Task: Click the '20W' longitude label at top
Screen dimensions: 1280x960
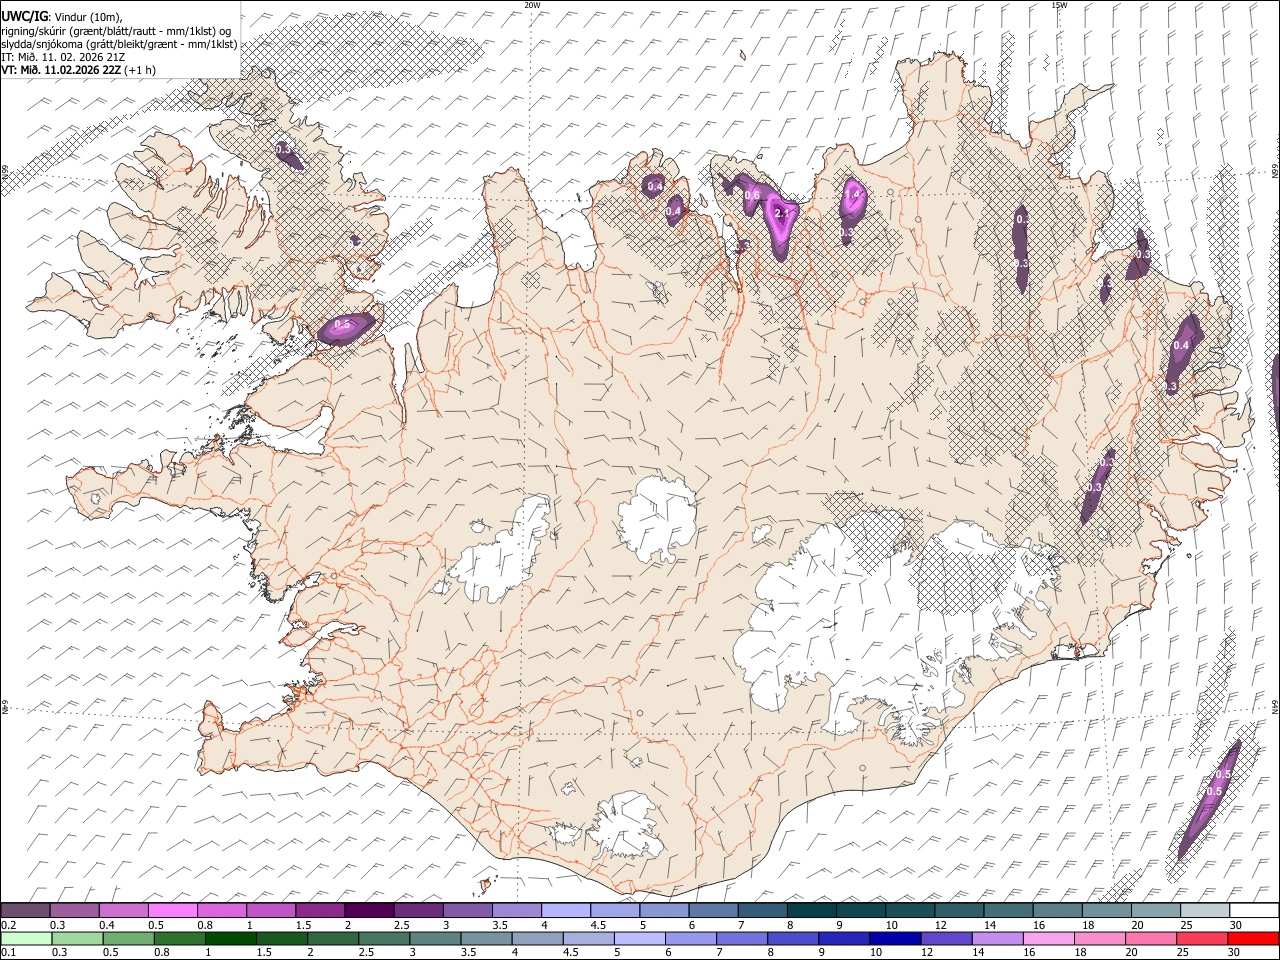Action: (x=532, y=5)
